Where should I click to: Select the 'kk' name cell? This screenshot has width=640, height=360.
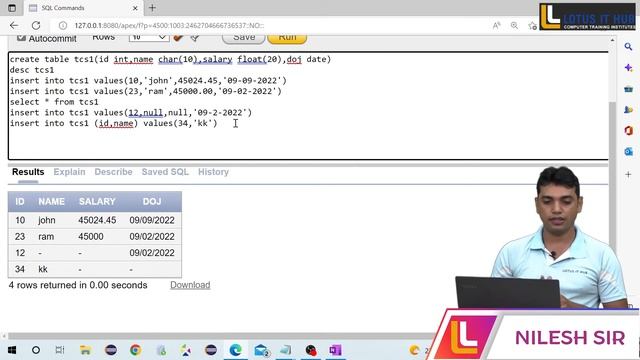pos(43,269)
